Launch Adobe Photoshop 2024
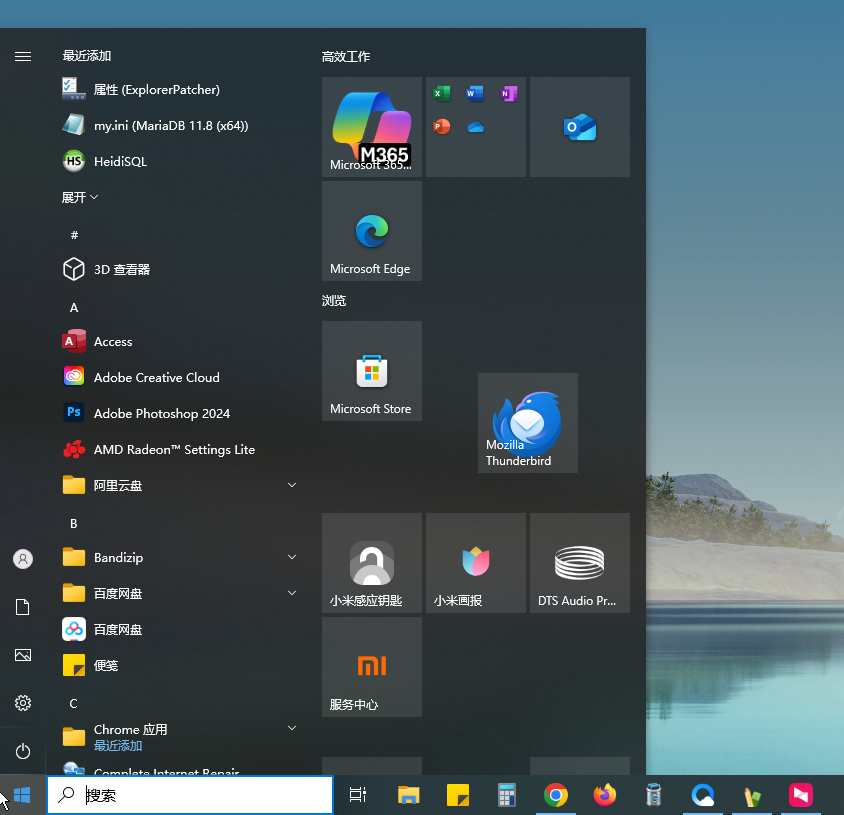Screen dimensions: 844x815 (x=180, y=413)
